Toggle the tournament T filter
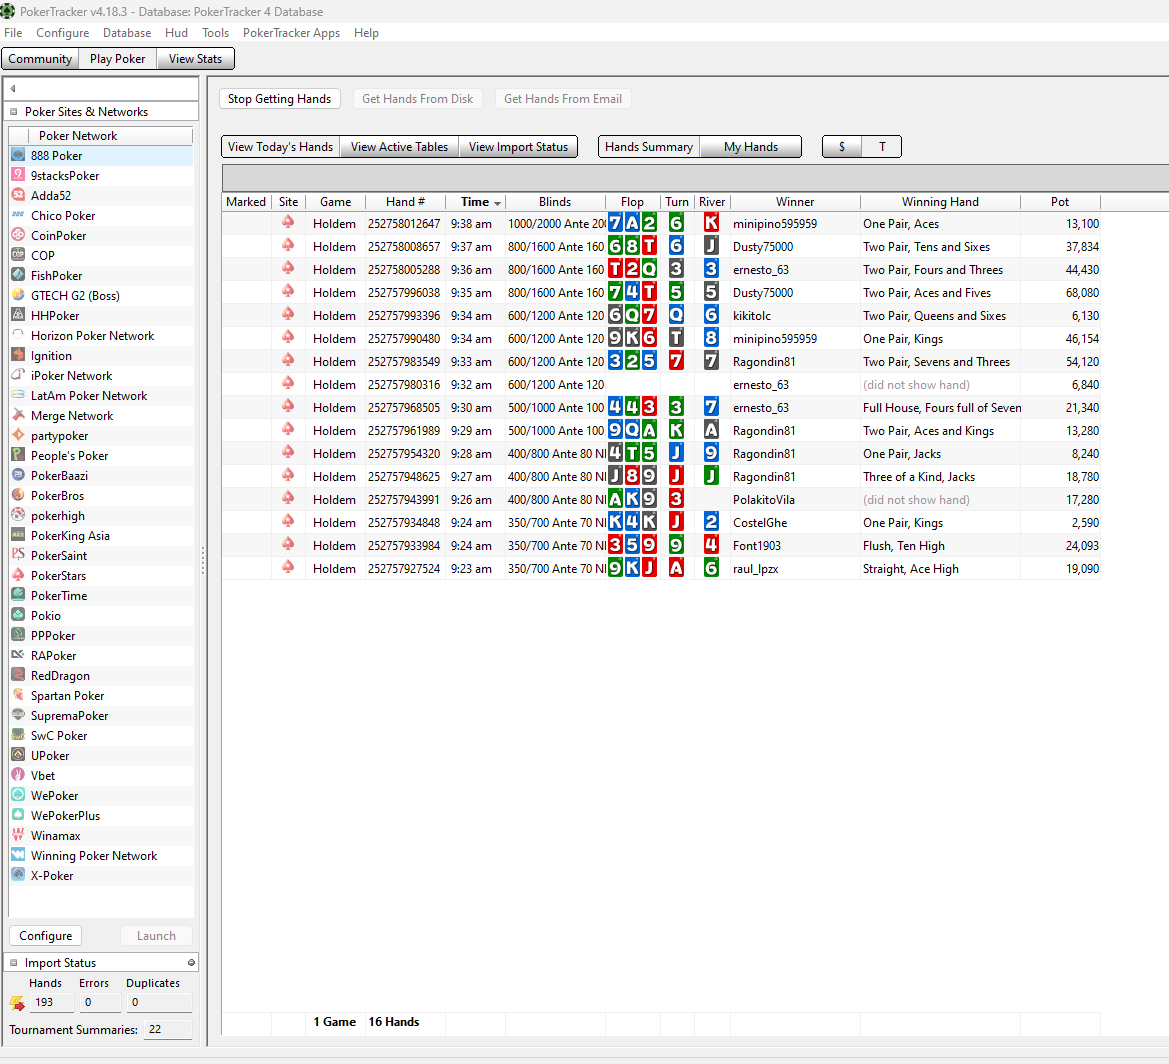Viewport: 1169px width, 1064px height. [882, 147]
